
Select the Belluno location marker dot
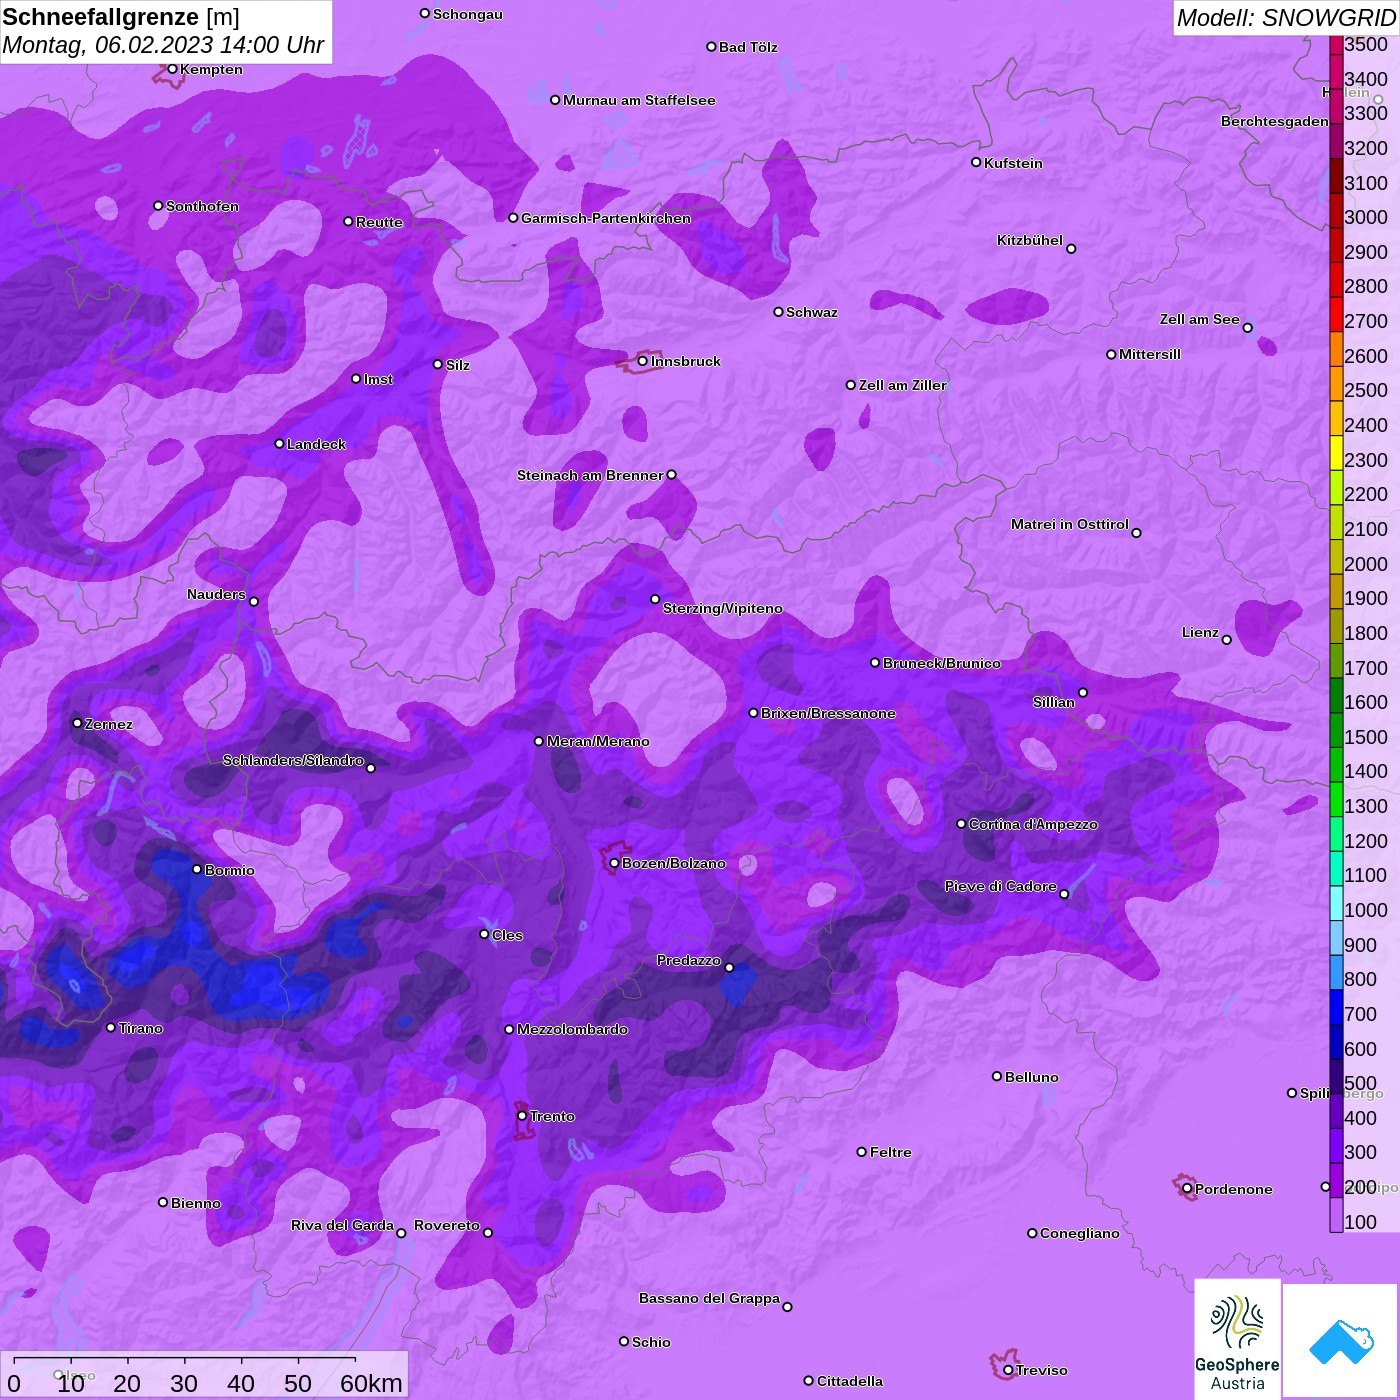997,1076
